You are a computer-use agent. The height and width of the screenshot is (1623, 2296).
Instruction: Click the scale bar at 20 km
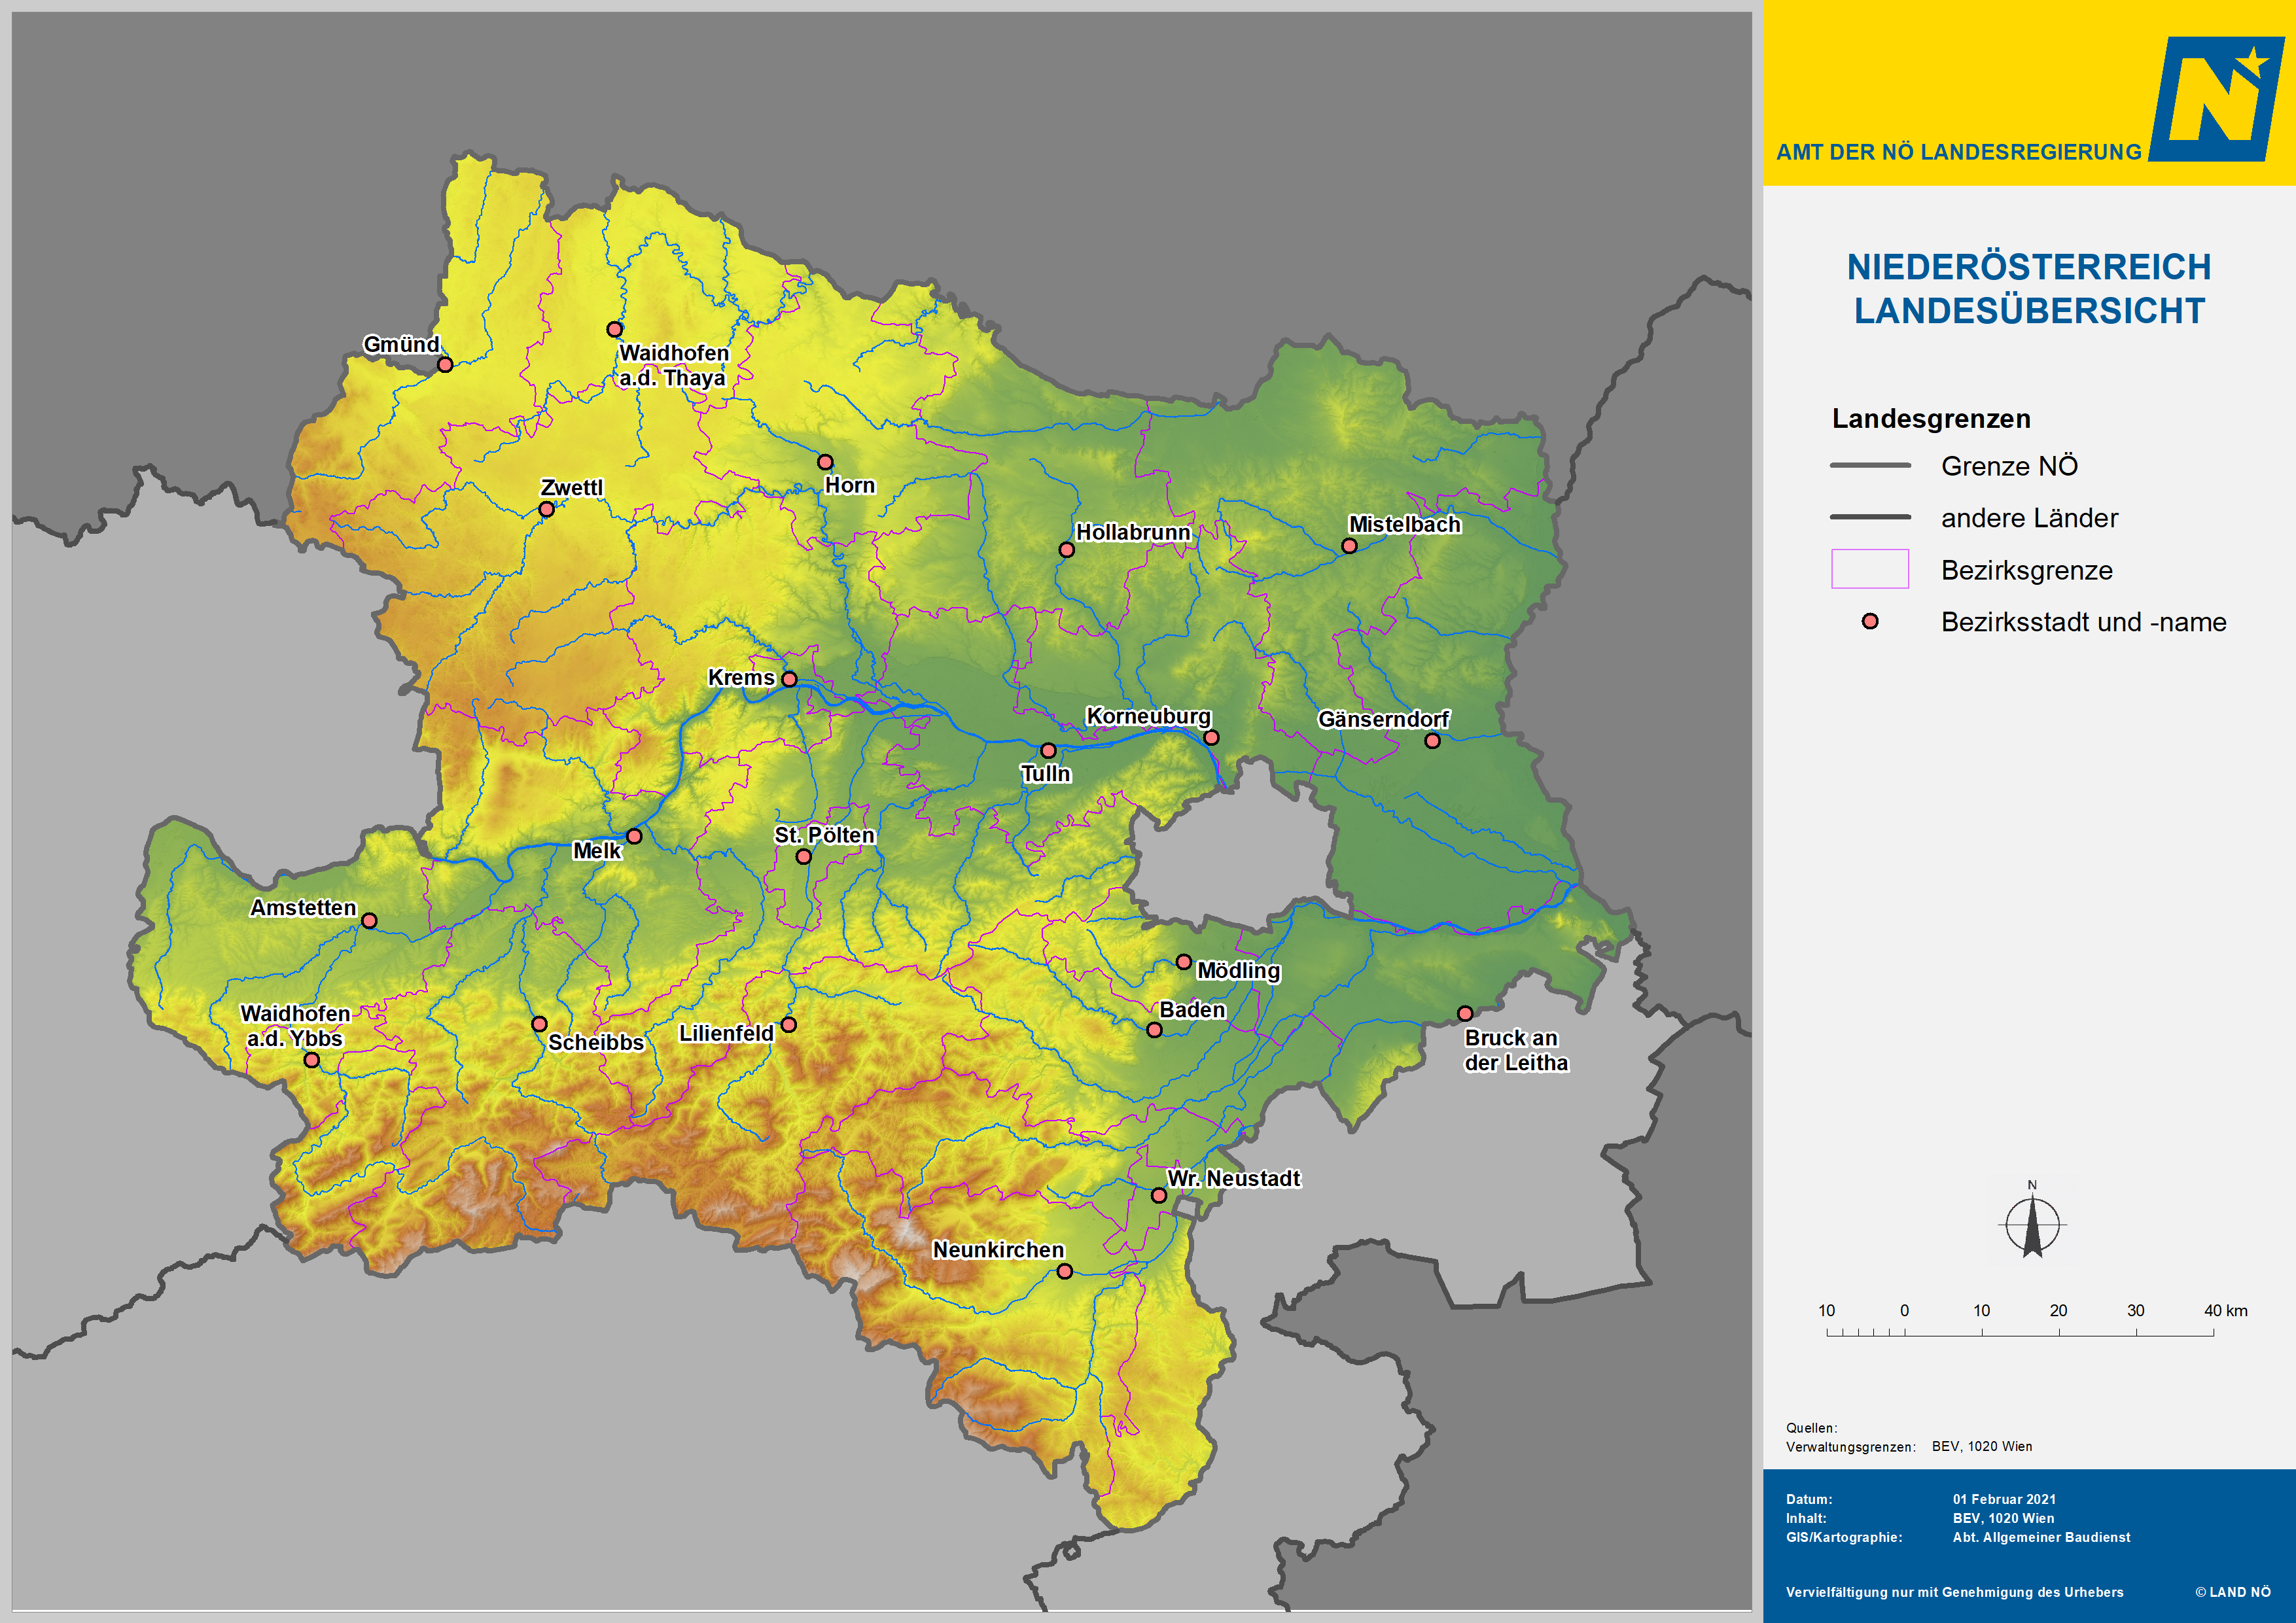(x=2059, y=1334)
